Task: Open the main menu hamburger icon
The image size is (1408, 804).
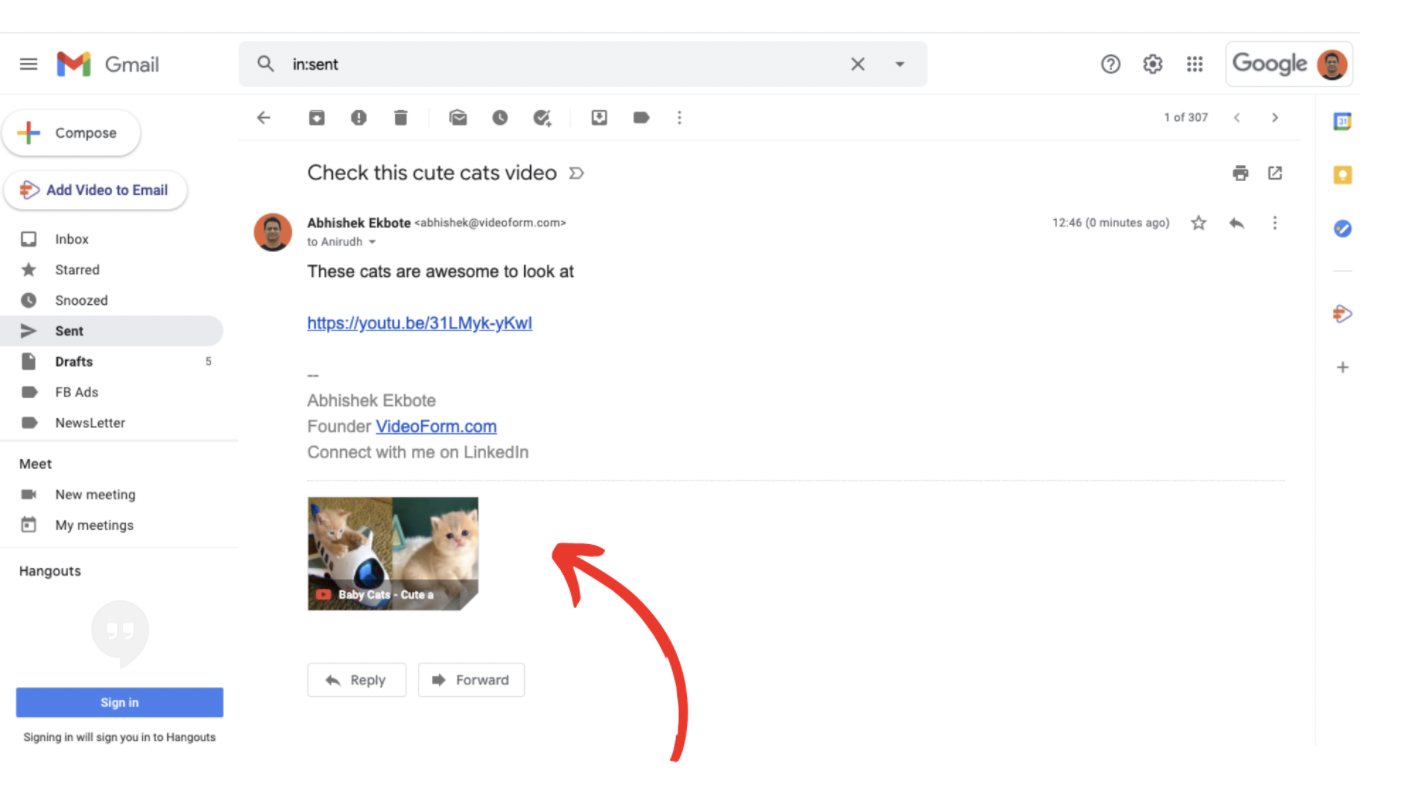Action: (x=29, y=64)
